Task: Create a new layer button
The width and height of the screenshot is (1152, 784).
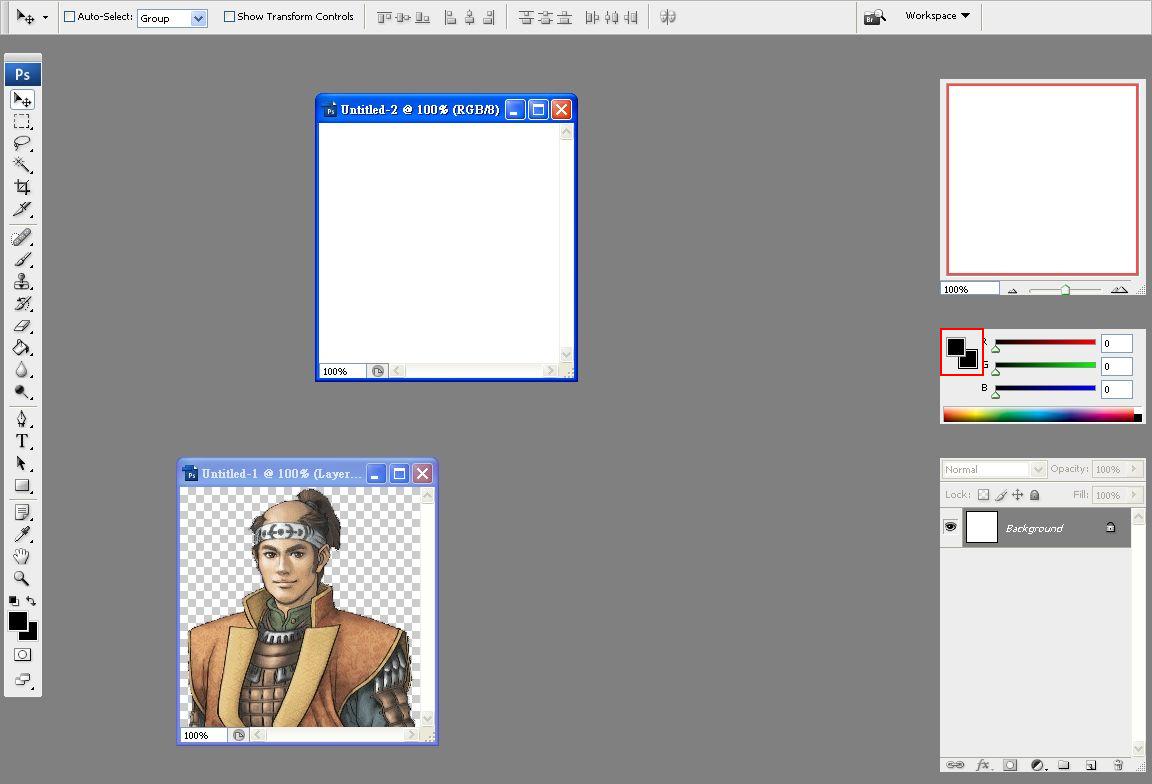Action: (1091, 765)
